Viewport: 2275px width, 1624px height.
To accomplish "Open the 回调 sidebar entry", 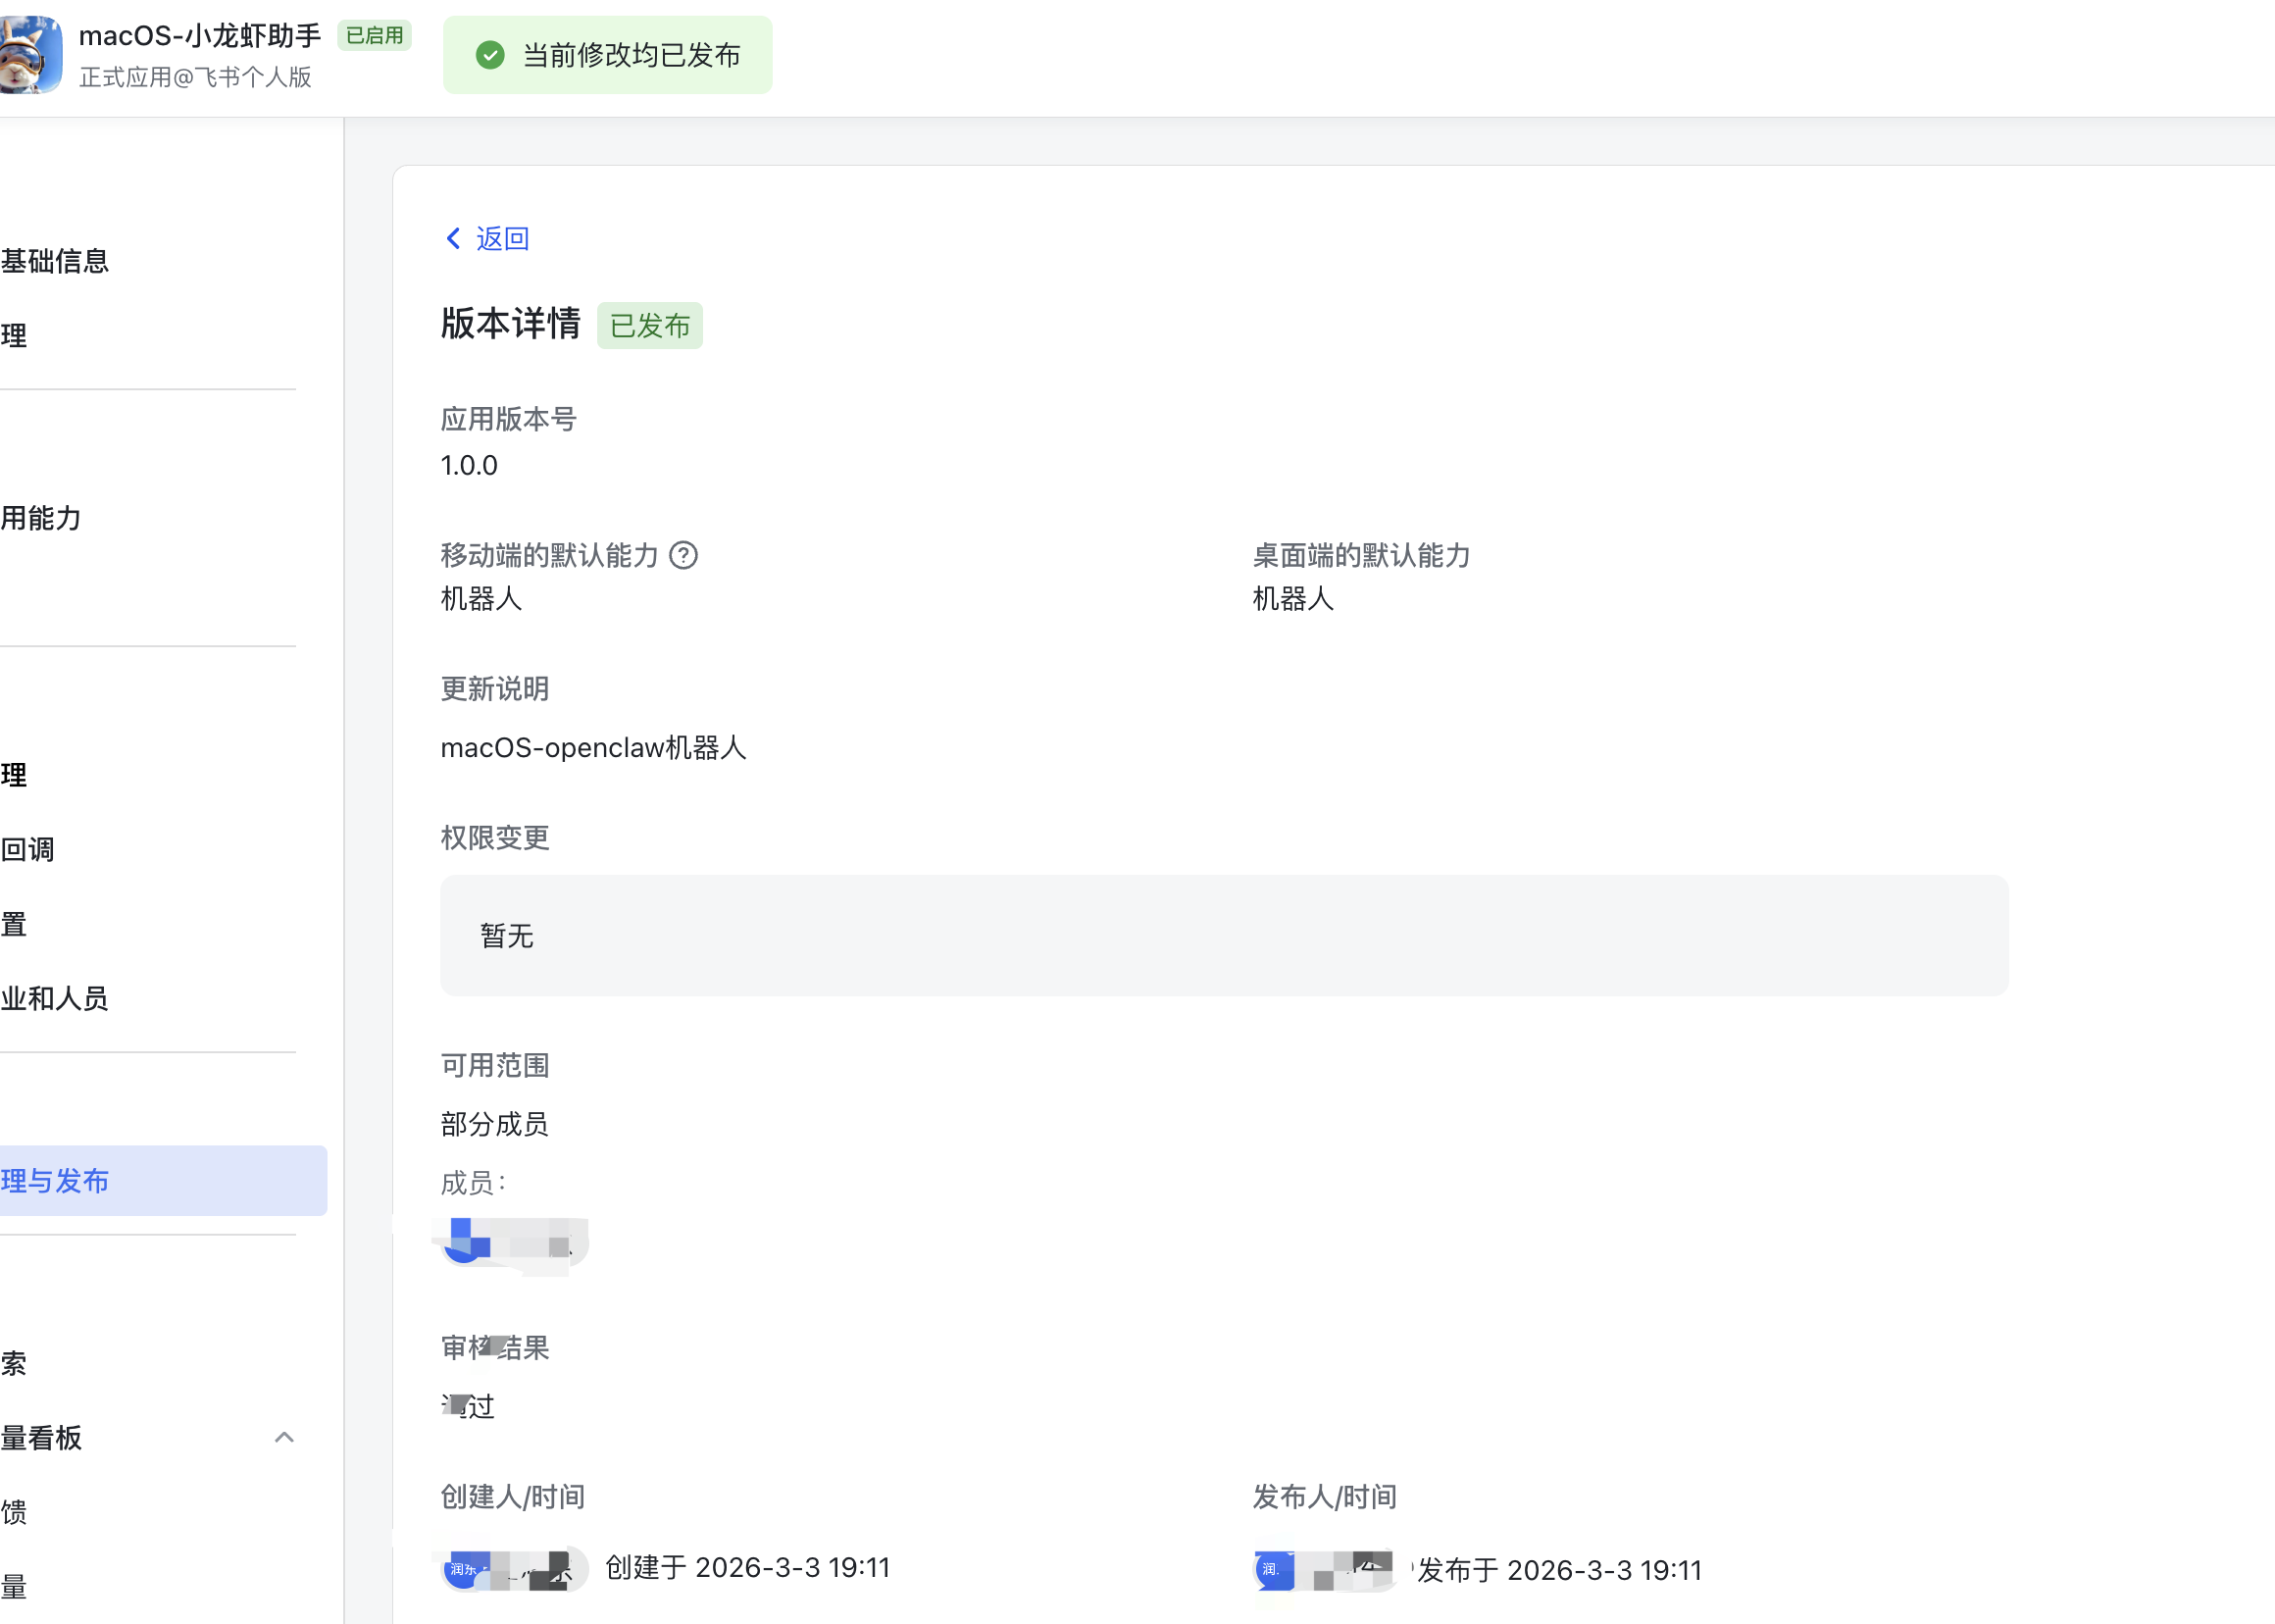I will point(27,849).
